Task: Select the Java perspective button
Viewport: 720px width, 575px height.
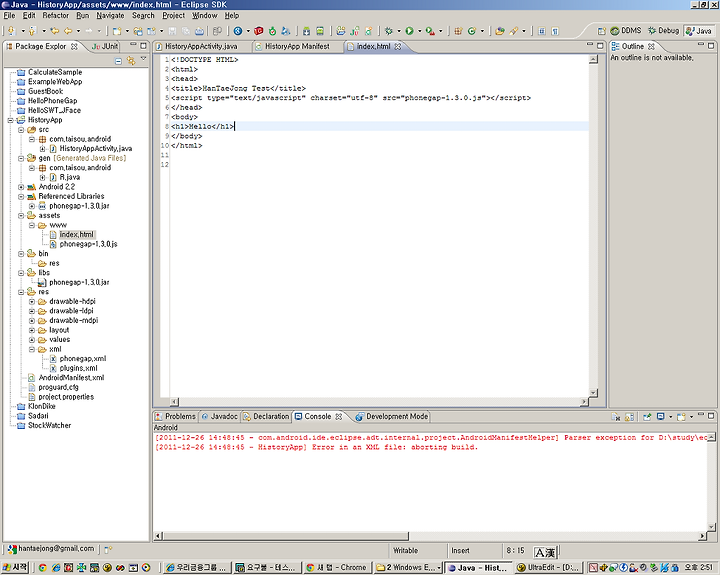Action: point(698,31)
